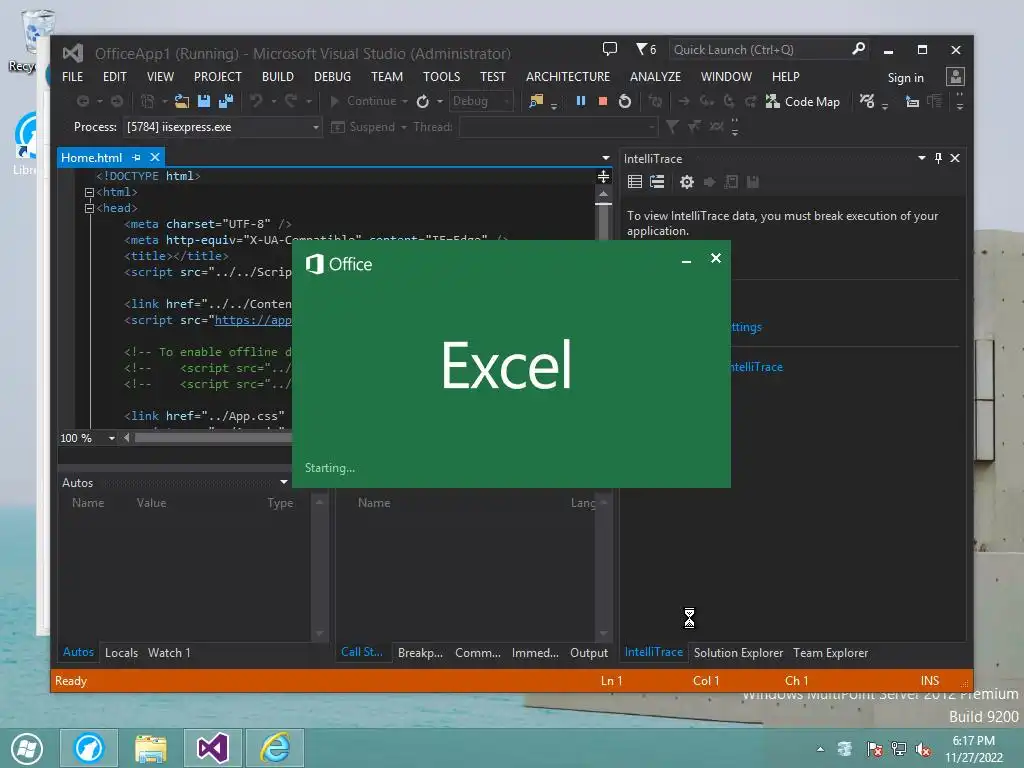The width and height of the screenshot is (1024, 768).
Task: Switch to the Breakpoints tab
Action: click(420, 653)
